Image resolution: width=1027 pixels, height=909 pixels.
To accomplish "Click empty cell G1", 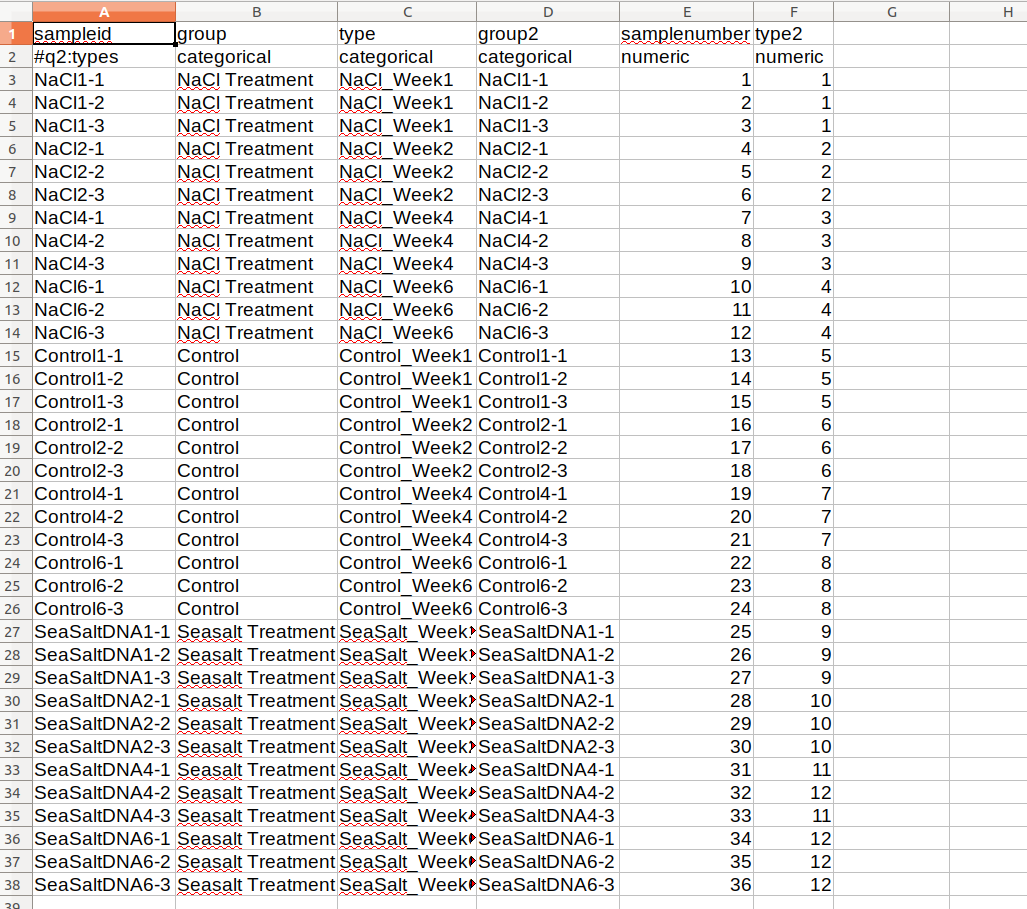I will pyautogui.click(x=891, y=34).
